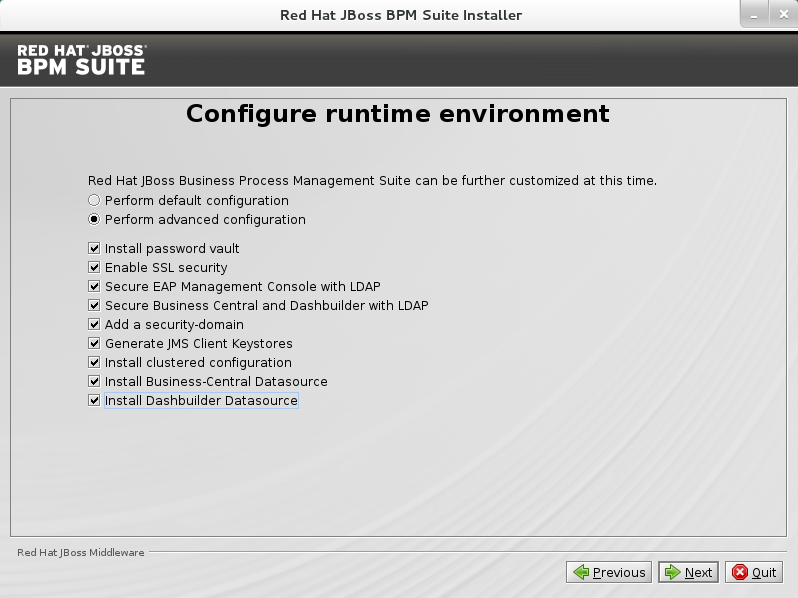The width and height of the screenshot is (798, 598).
Task: Toggle Secure Business Central and Dashbuilder with LDAP
Action: [x=94, y=305]
